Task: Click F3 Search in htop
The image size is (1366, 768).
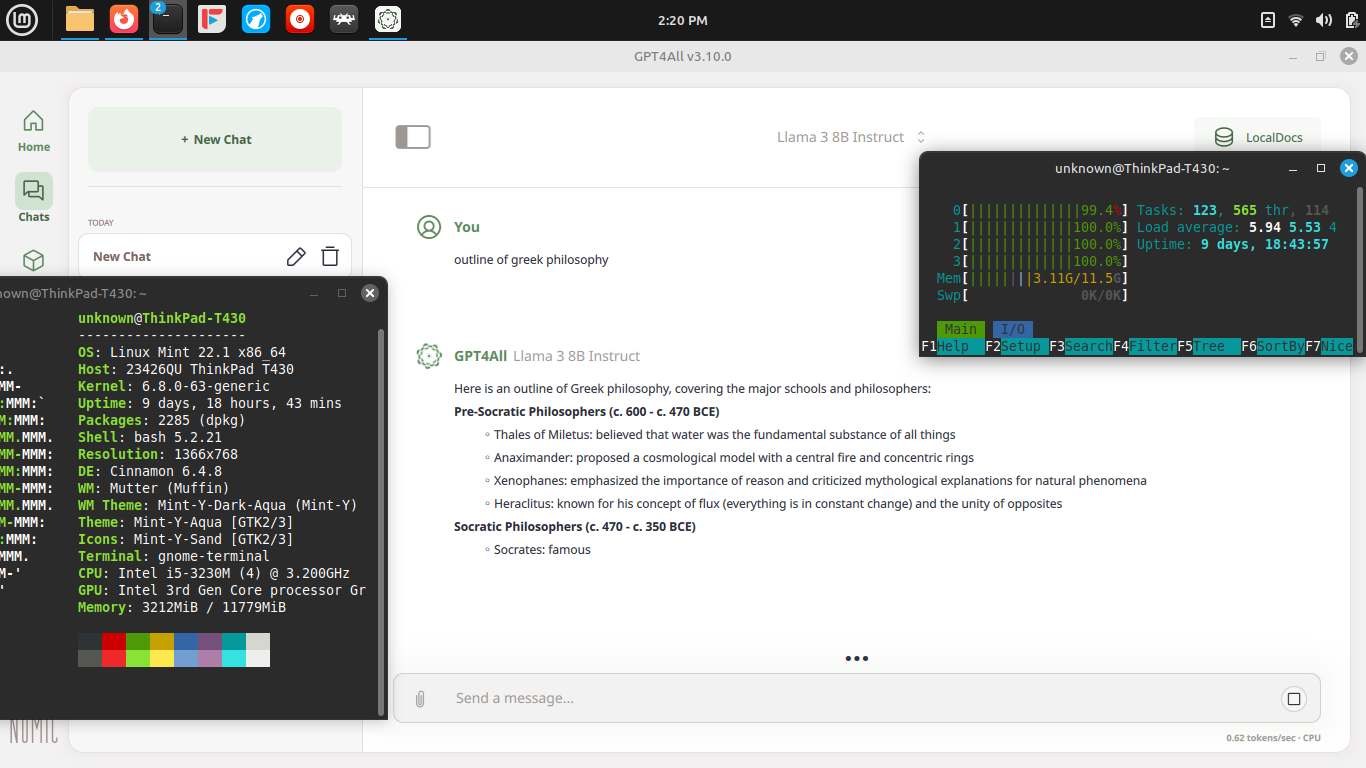Action: tap(1081, 346)
